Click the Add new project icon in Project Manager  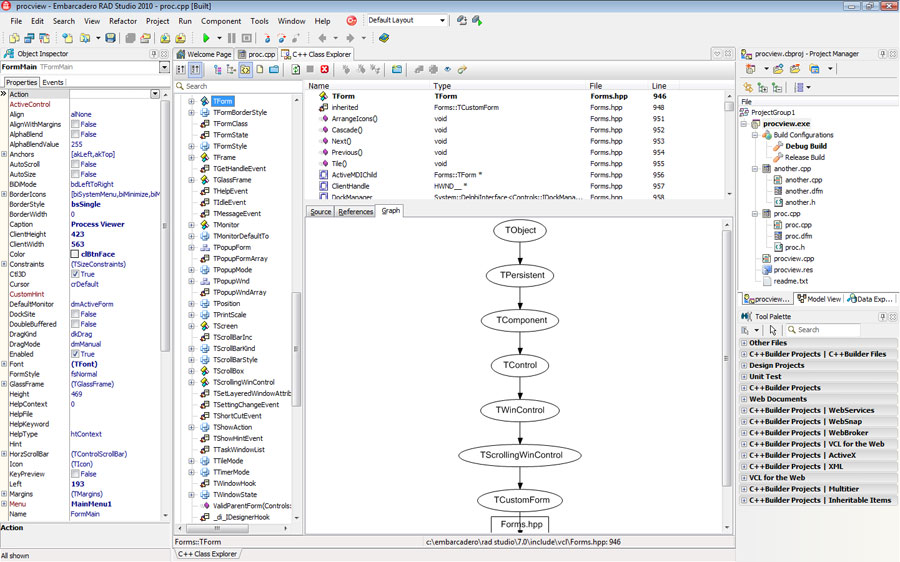(750, 69)
